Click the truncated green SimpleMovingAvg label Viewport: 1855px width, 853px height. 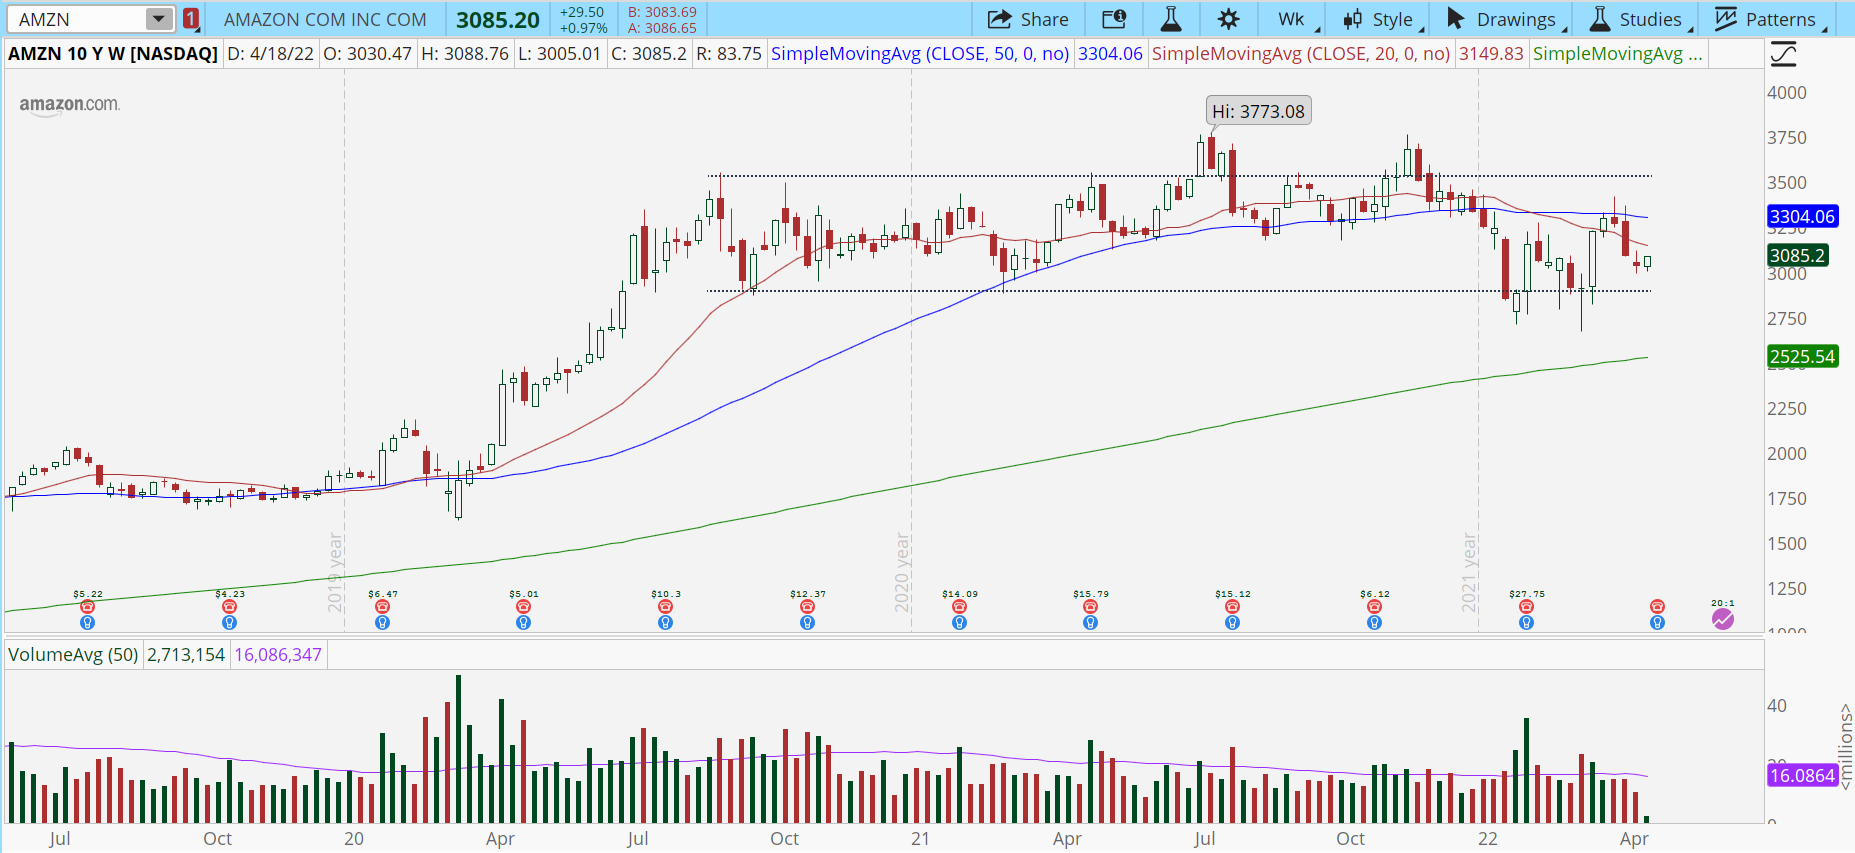coord(1617,54)
